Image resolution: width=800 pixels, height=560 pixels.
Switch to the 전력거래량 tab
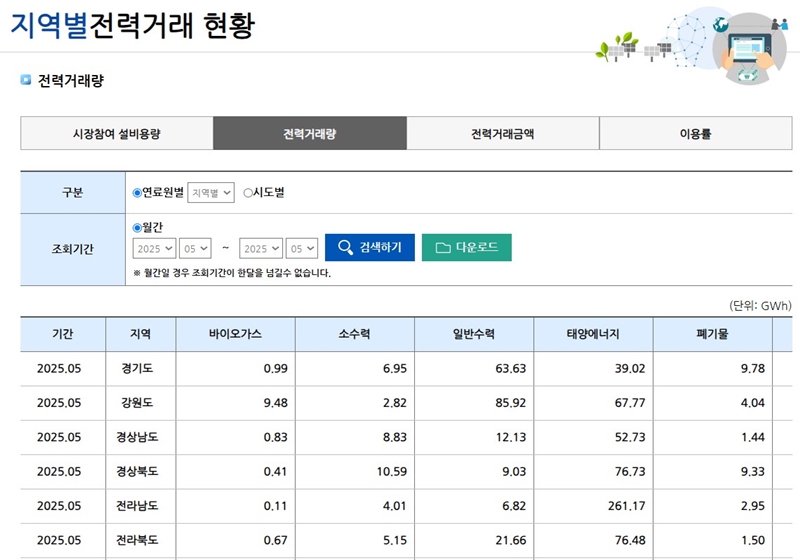click(x=310, y=134)
